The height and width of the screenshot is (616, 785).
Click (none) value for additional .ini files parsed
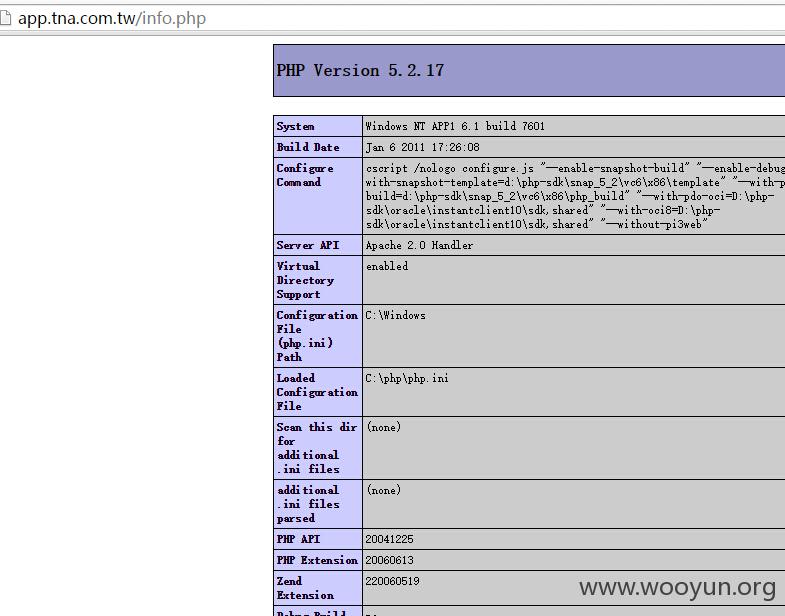(x=384, y=490)
